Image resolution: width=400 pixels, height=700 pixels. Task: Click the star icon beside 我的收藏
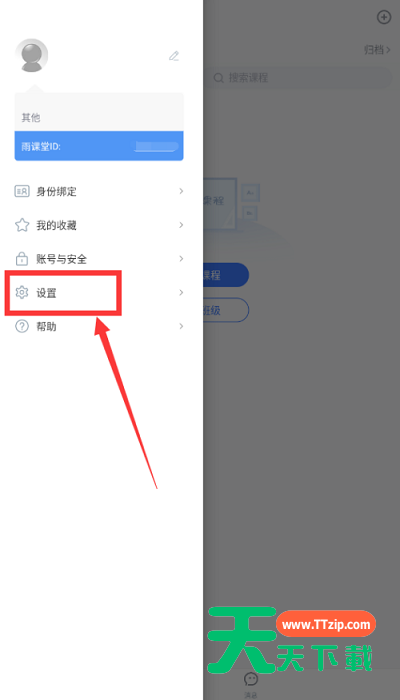point(22,225)
